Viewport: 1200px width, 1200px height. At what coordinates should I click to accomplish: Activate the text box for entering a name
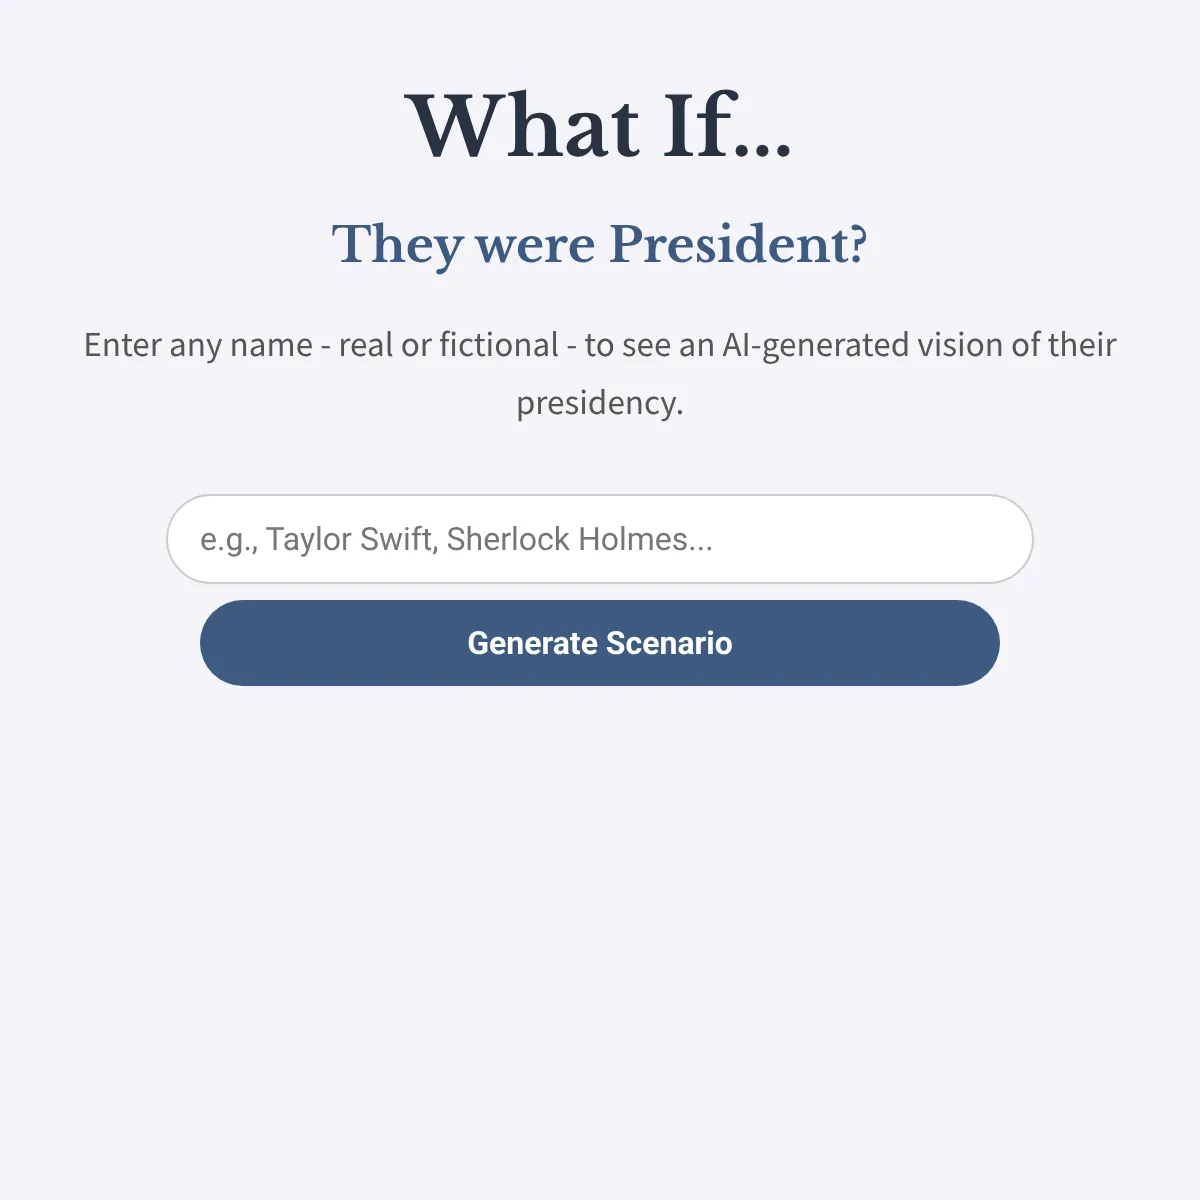coord(600,539)
